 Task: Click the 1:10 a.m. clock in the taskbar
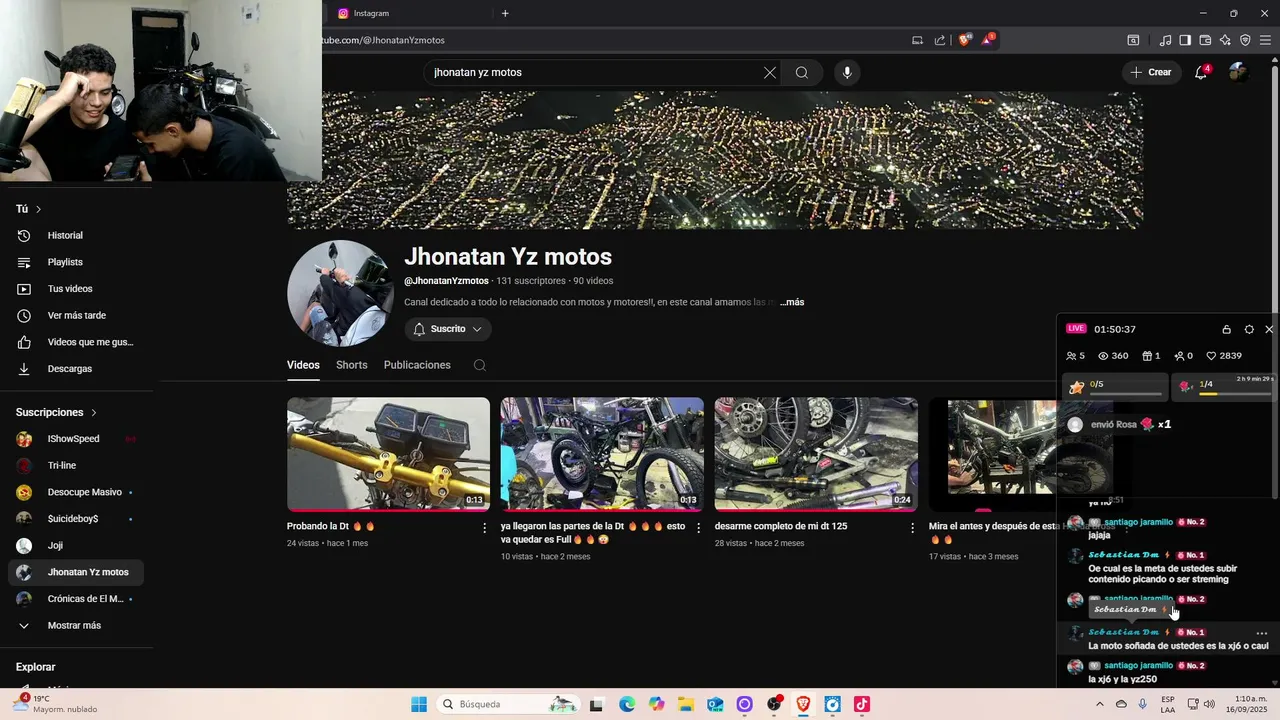pyautogui.click(x=1249, y=704)
